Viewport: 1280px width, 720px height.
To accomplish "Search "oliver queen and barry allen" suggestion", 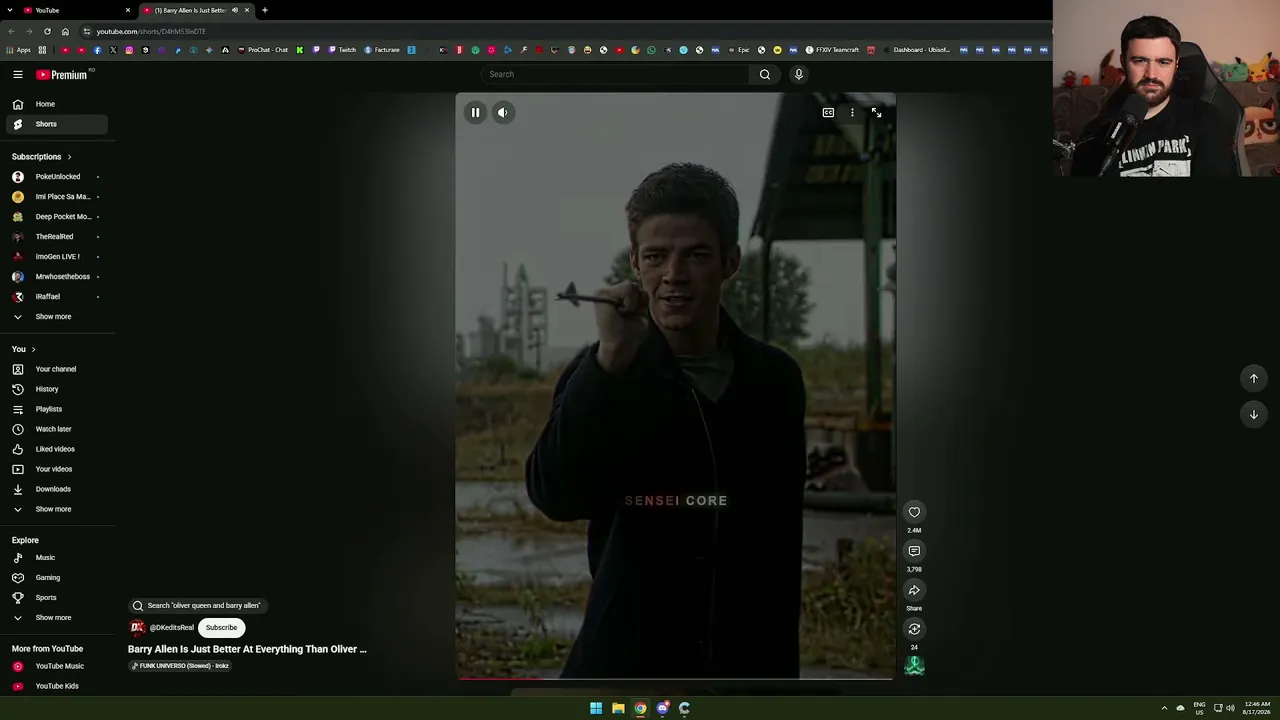I will point(197,605).
